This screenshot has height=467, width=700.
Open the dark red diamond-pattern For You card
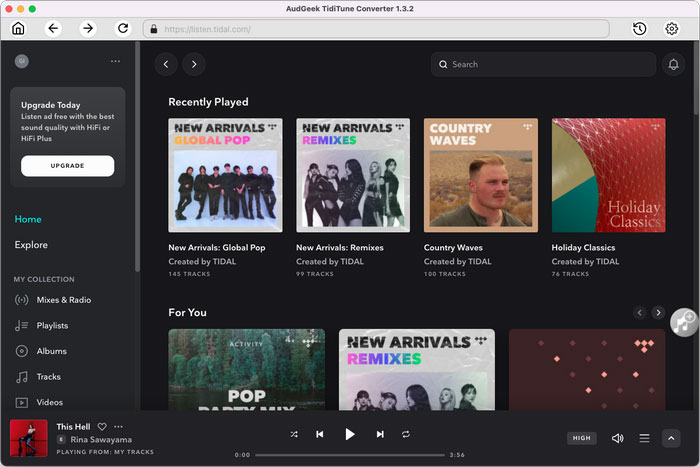pos(587,370)
